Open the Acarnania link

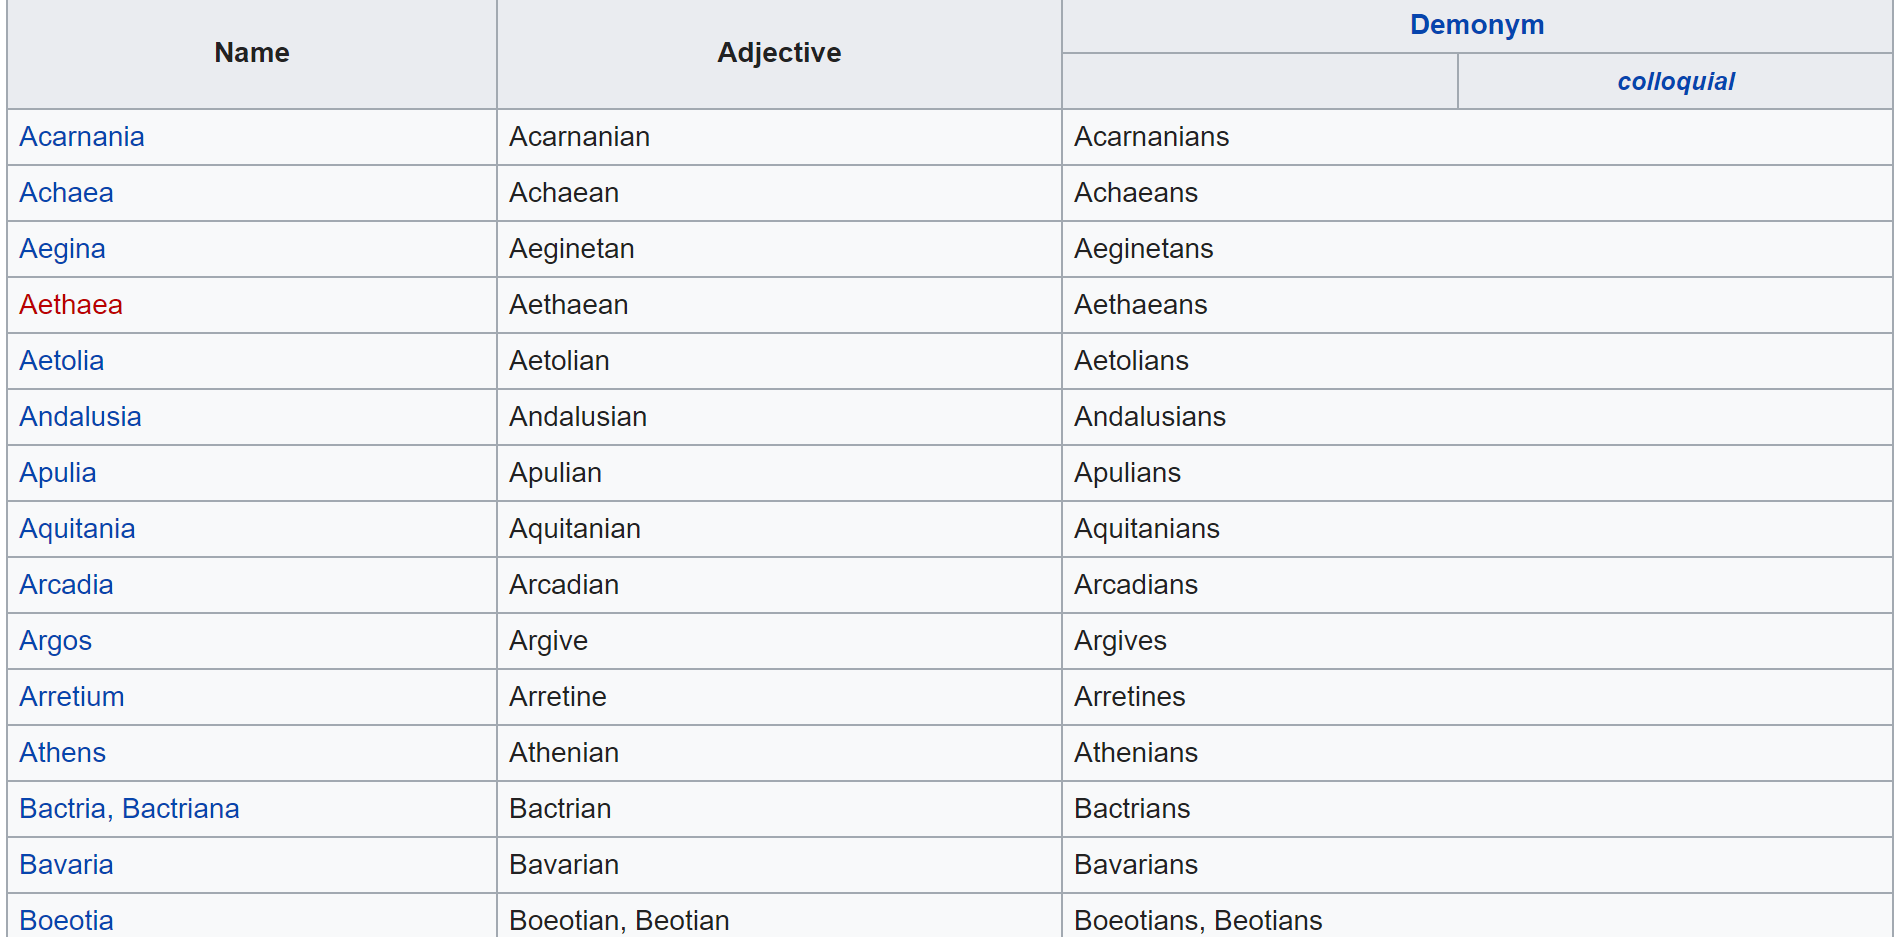pos(82,137)
